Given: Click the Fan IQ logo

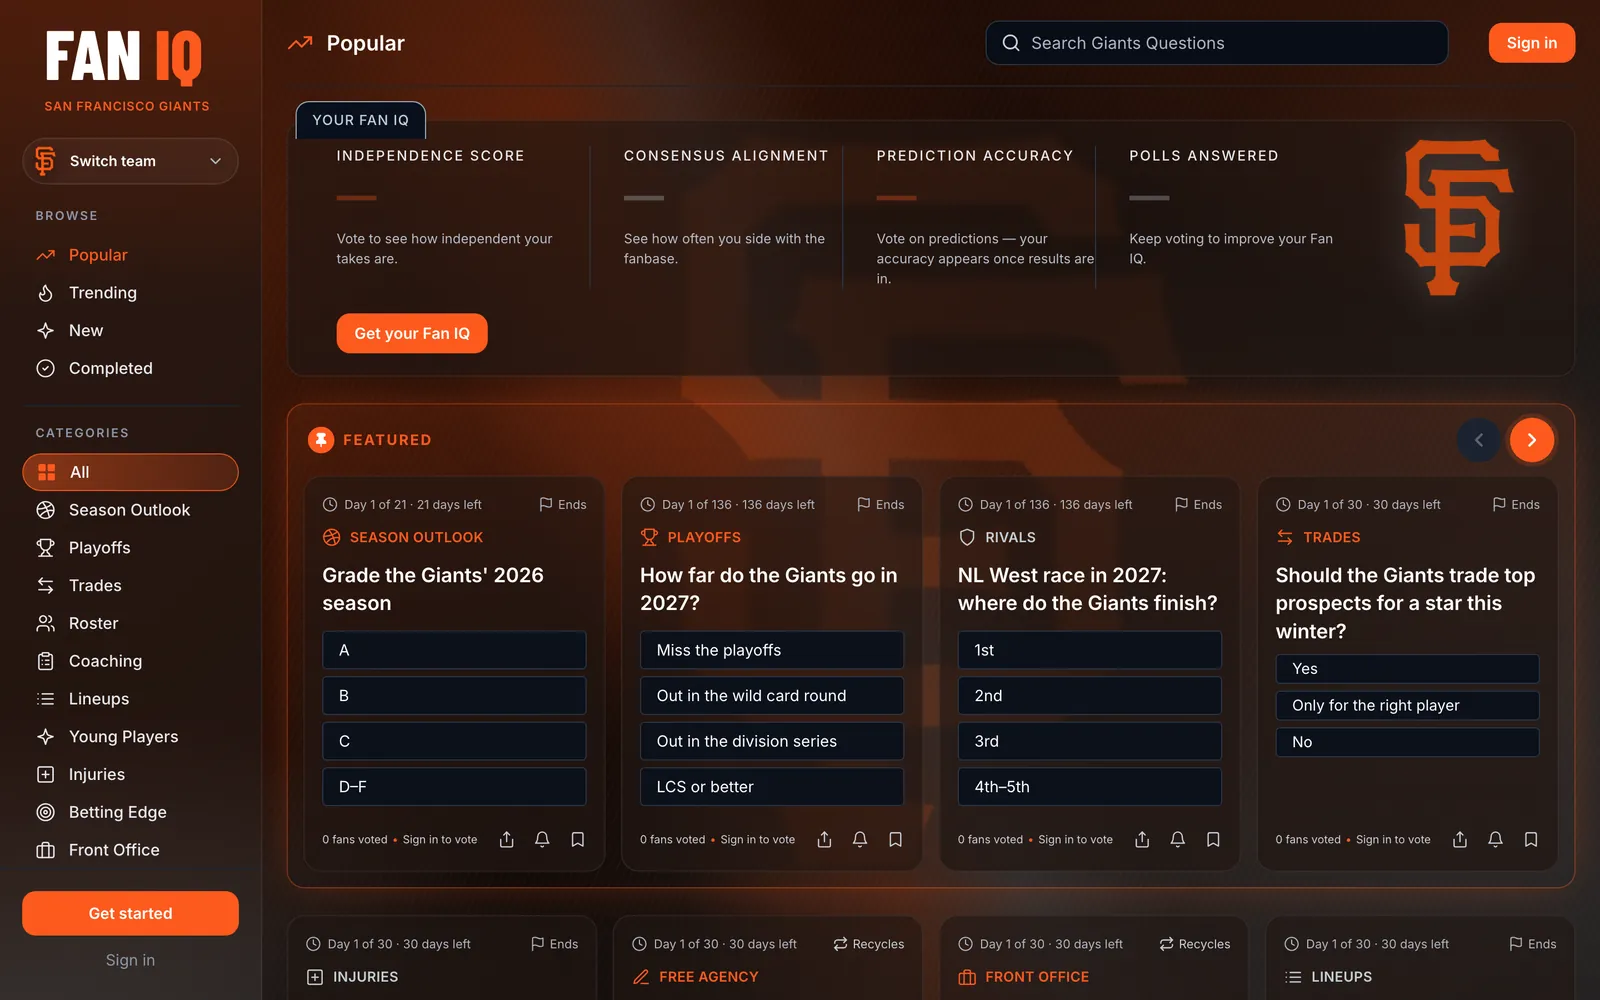Looking at the screenshot, I should pos(124,58).
